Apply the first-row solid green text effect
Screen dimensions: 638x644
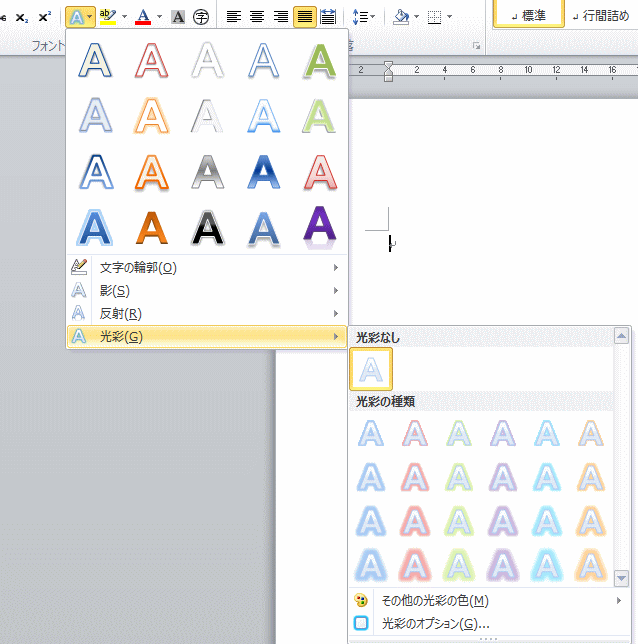pyautogui.click(x=320, y=61)
